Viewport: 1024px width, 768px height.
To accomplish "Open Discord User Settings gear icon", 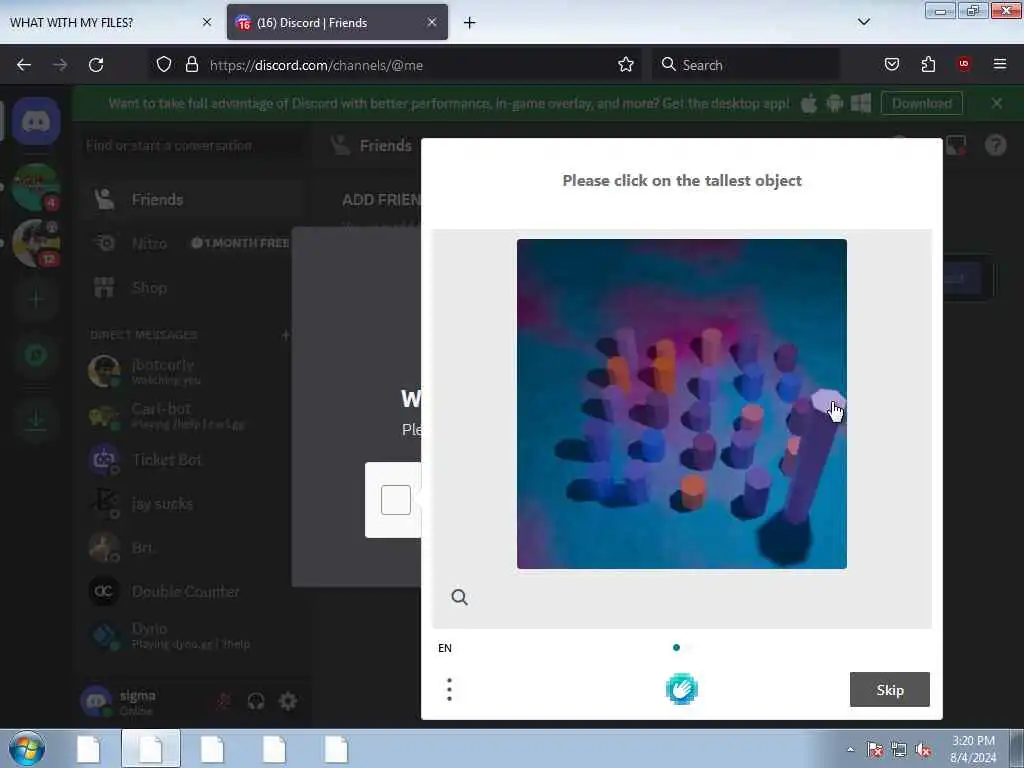I will point(288,701).
